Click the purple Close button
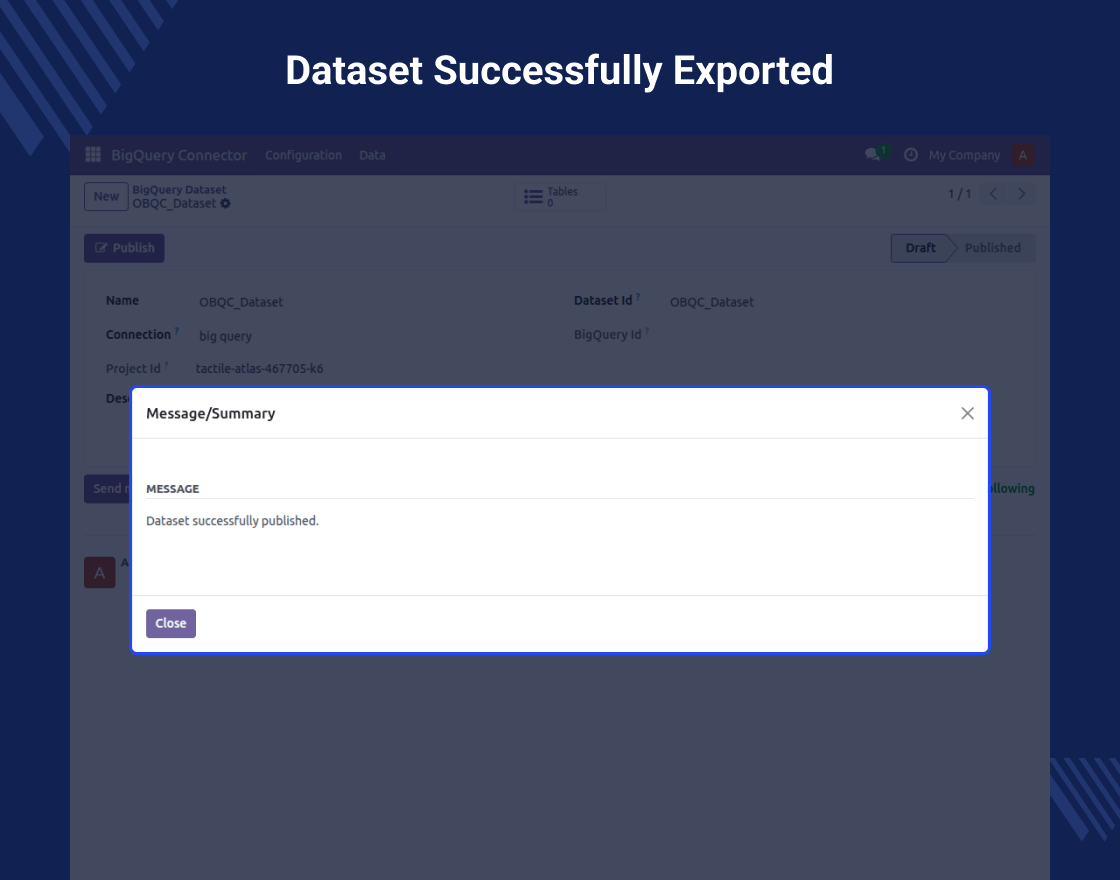 (171, 623)
